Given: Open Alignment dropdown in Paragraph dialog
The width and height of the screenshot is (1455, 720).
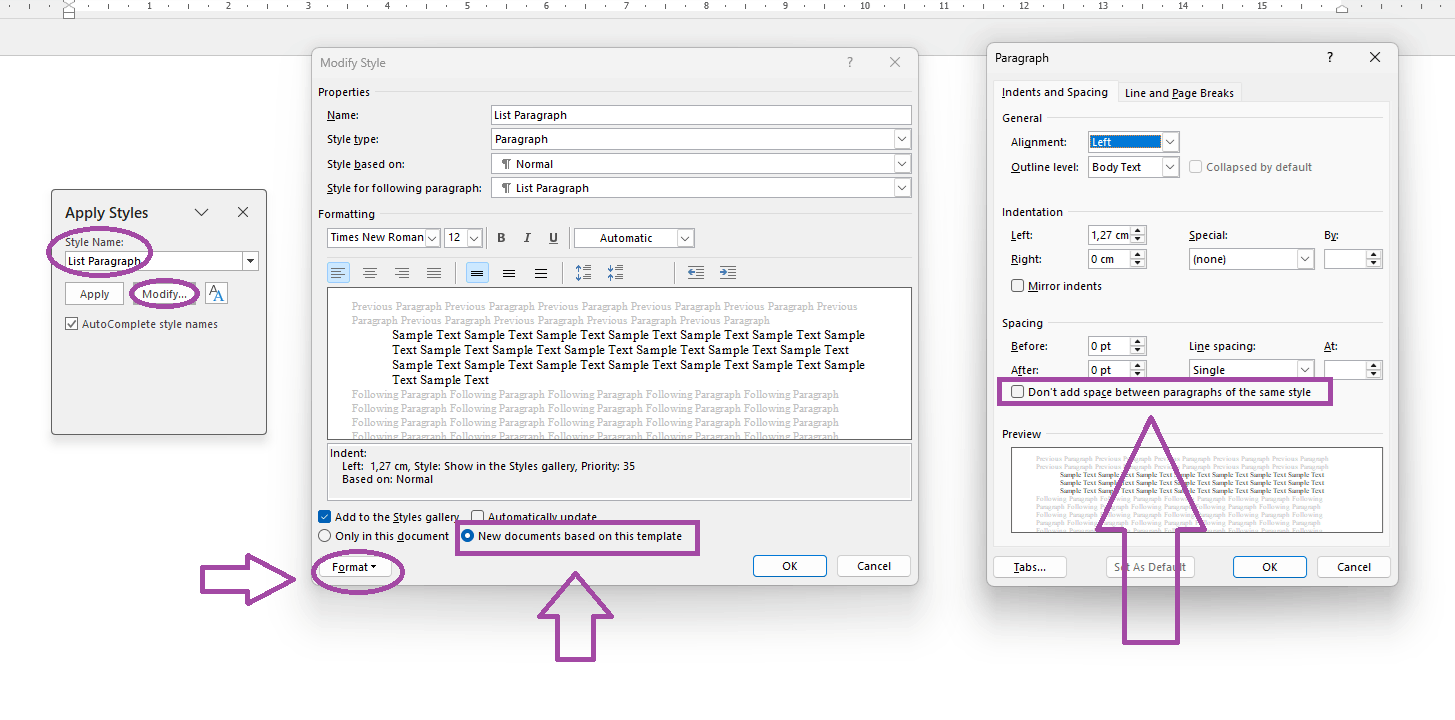Looking at the screenshot, I should click(1171, 142).
